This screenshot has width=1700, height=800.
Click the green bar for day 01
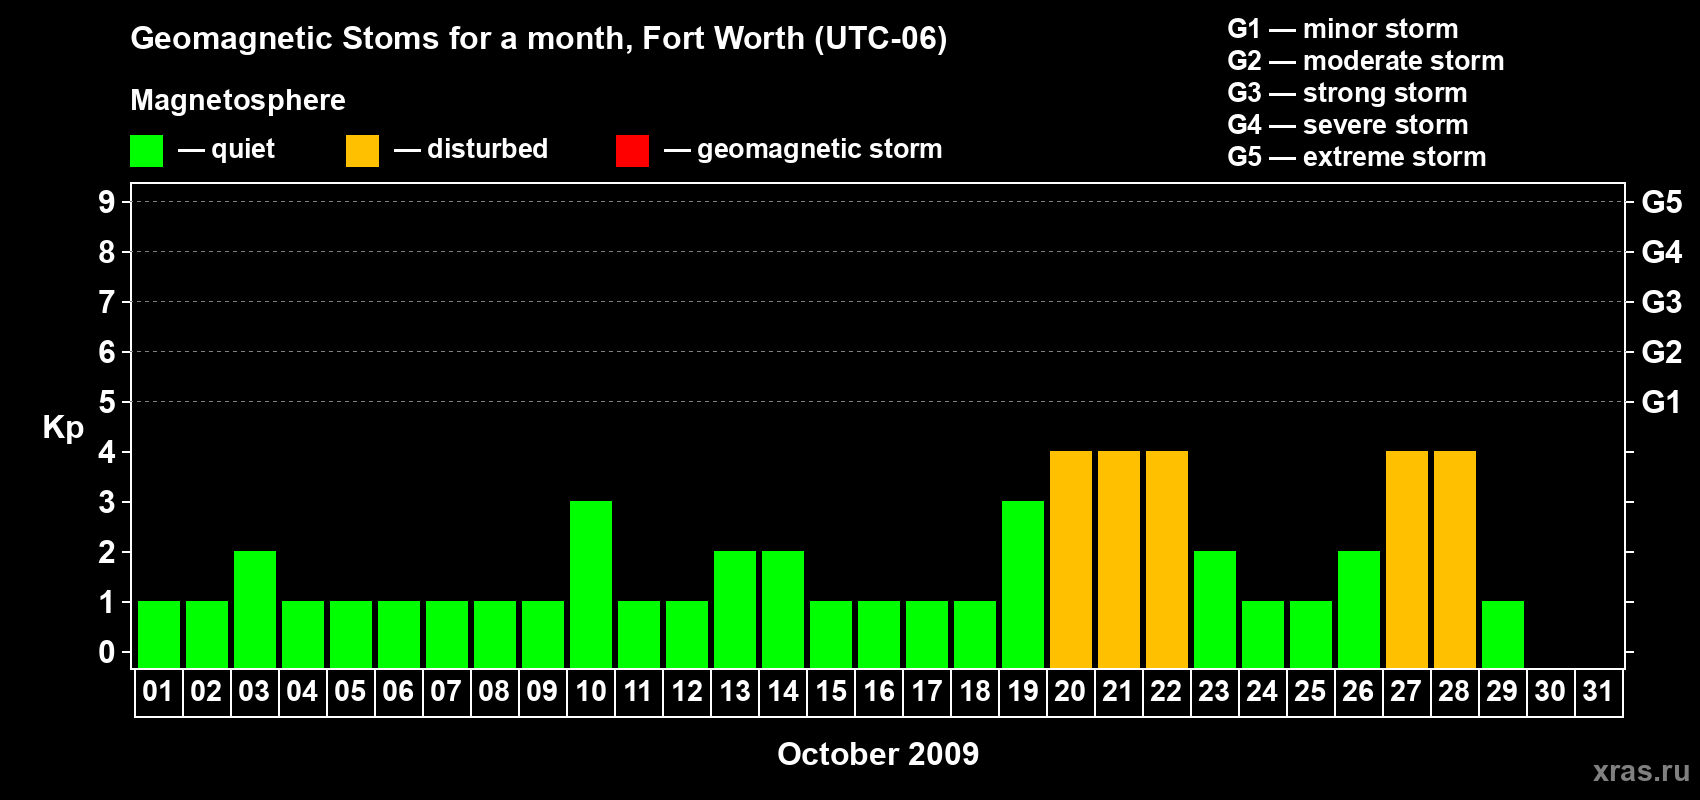159,634
